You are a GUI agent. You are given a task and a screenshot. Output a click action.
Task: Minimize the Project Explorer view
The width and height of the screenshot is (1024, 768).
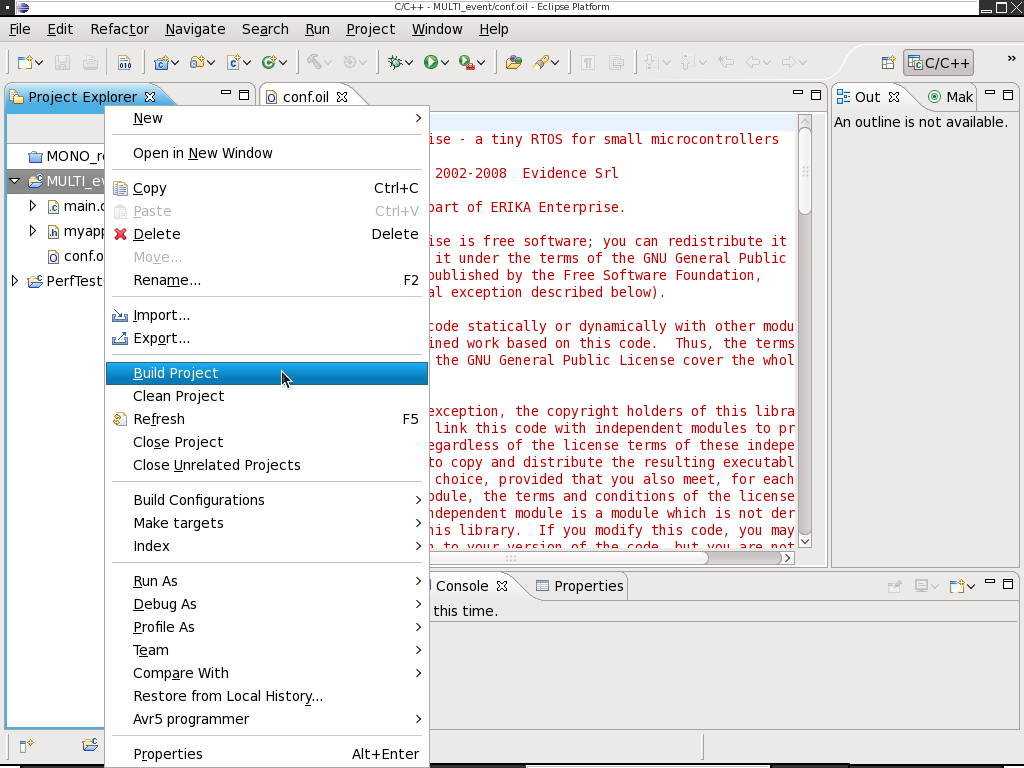pos(226,93)
